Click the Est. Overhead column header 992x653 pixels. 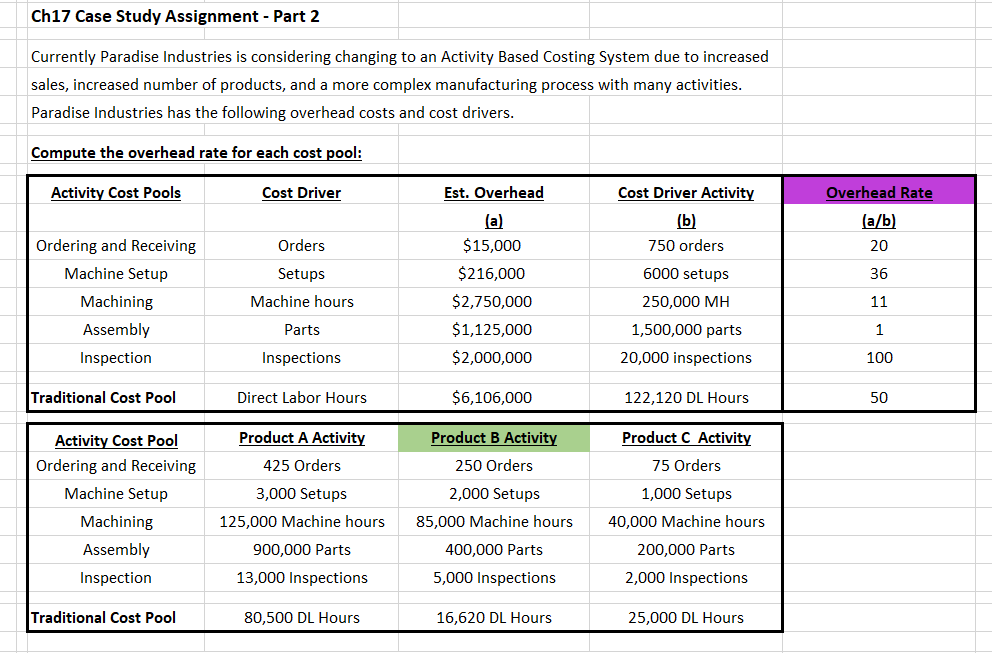pyautogui.click(x=493, y=191)
